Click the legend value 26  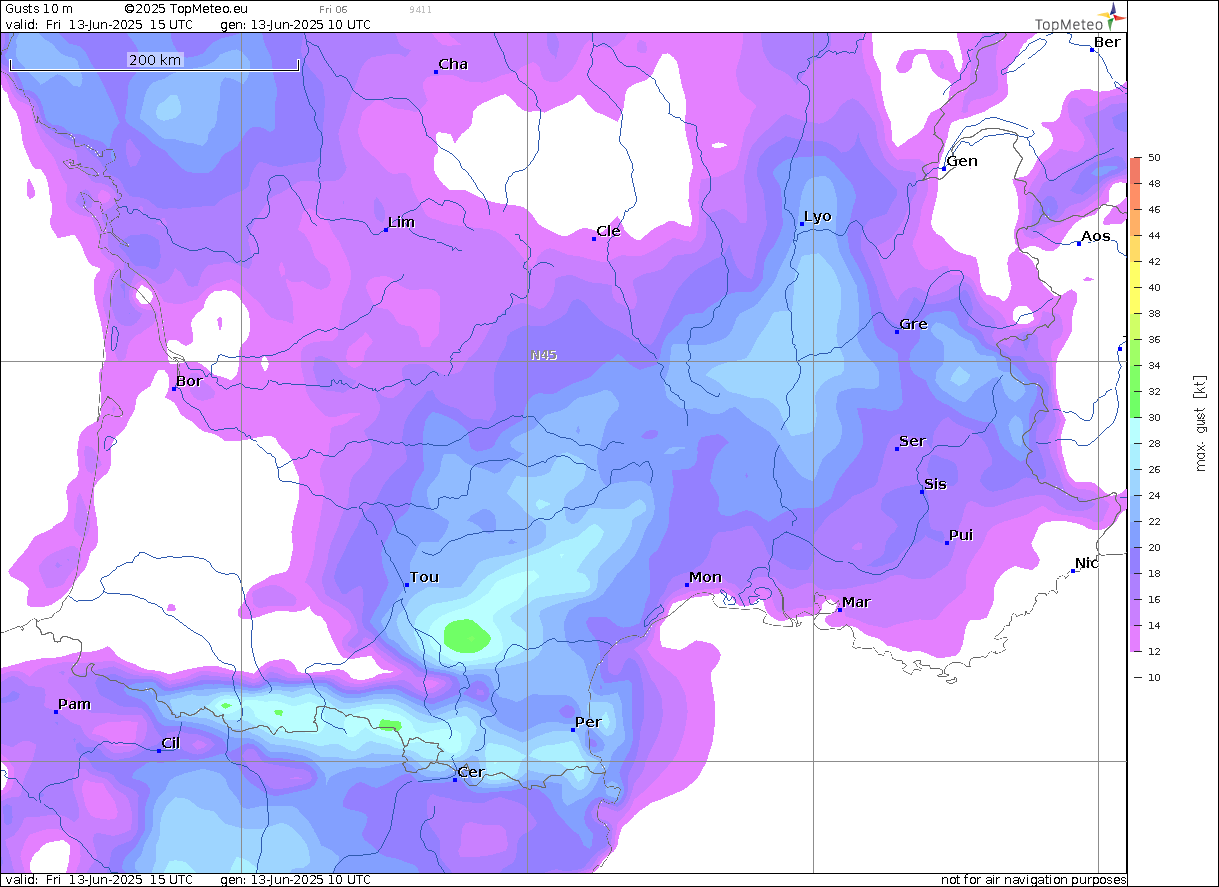[1154, 470]
